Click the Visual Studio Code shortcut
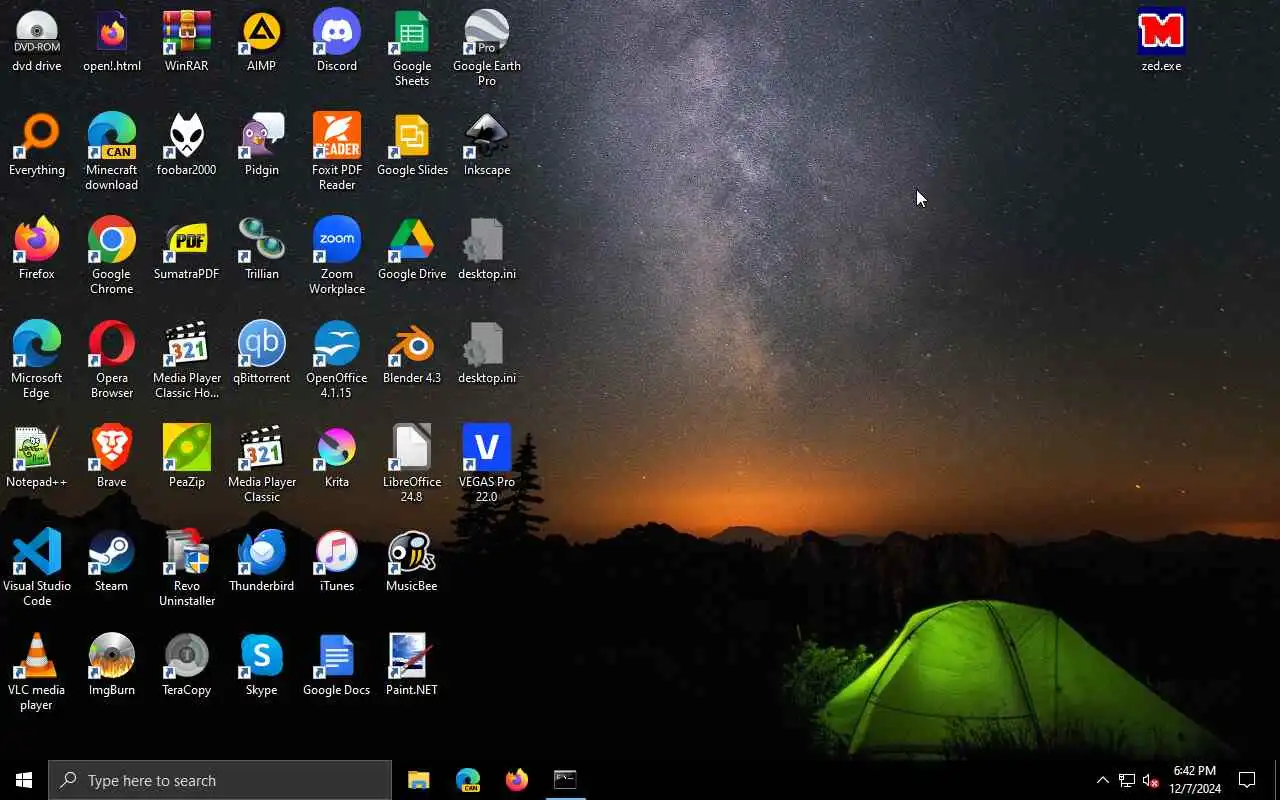 click(x=37, y=568)
